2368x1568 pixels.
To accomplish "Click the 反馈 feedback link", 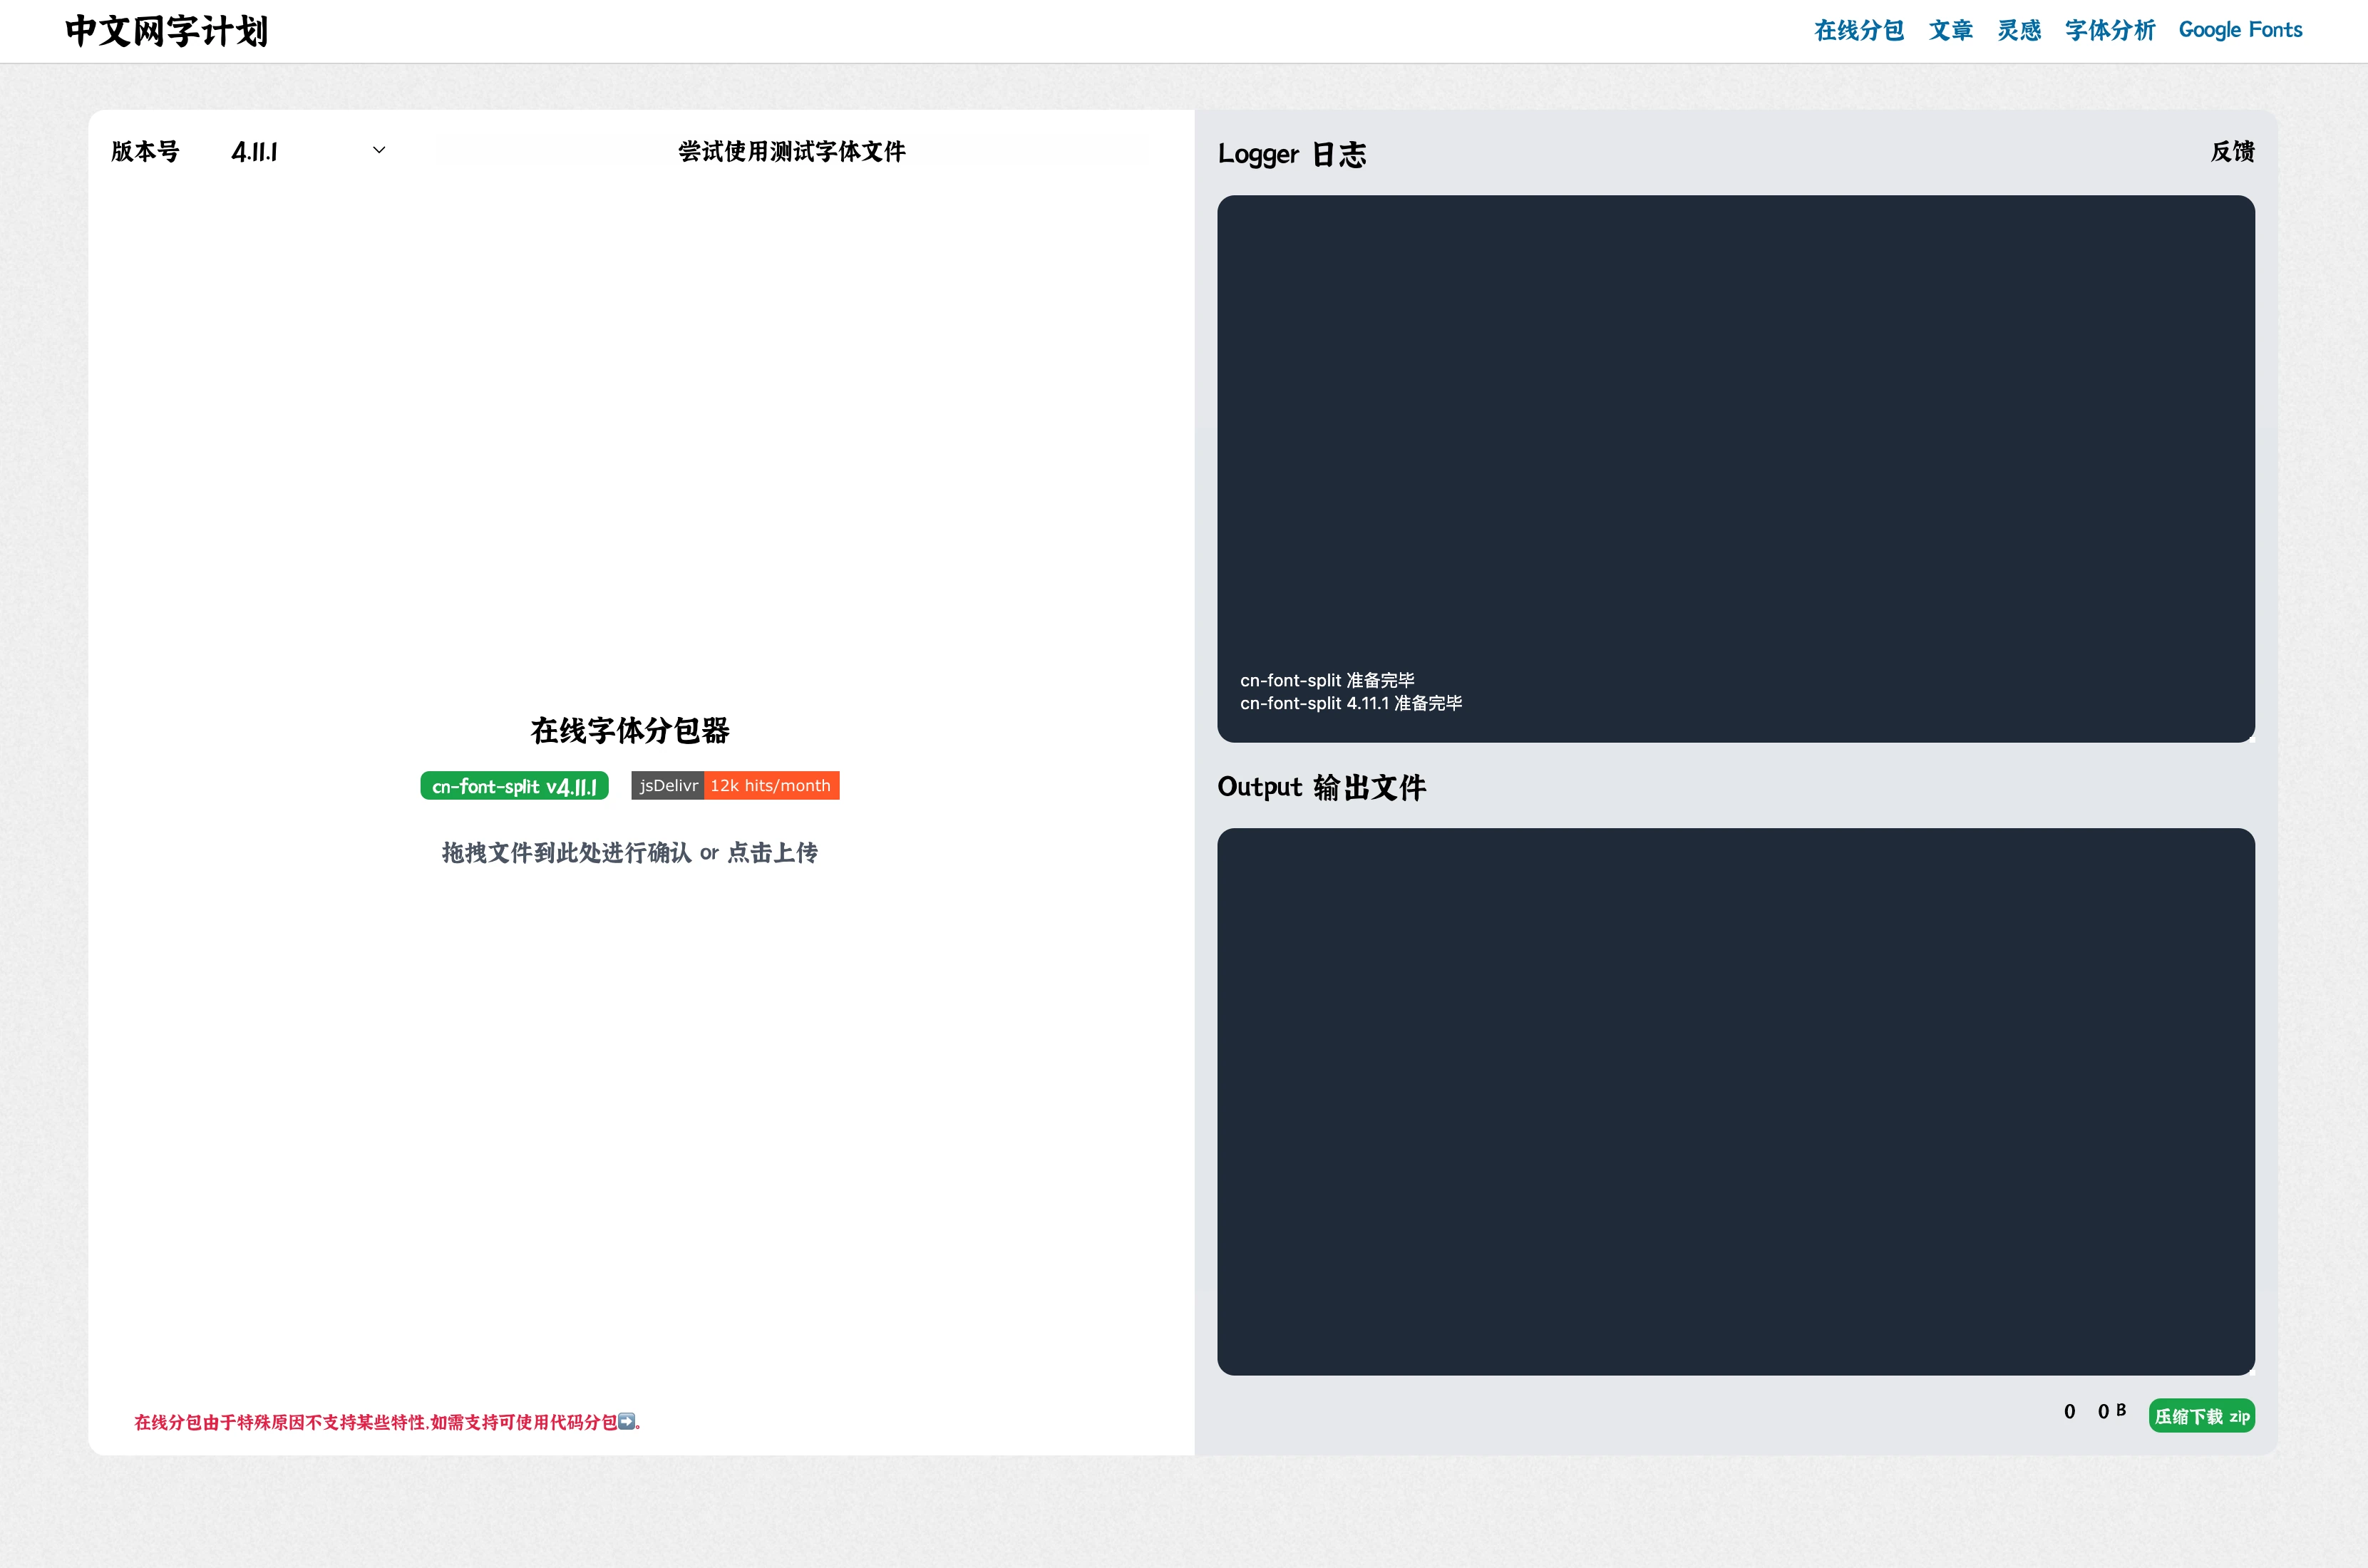I will (2232, 151).
